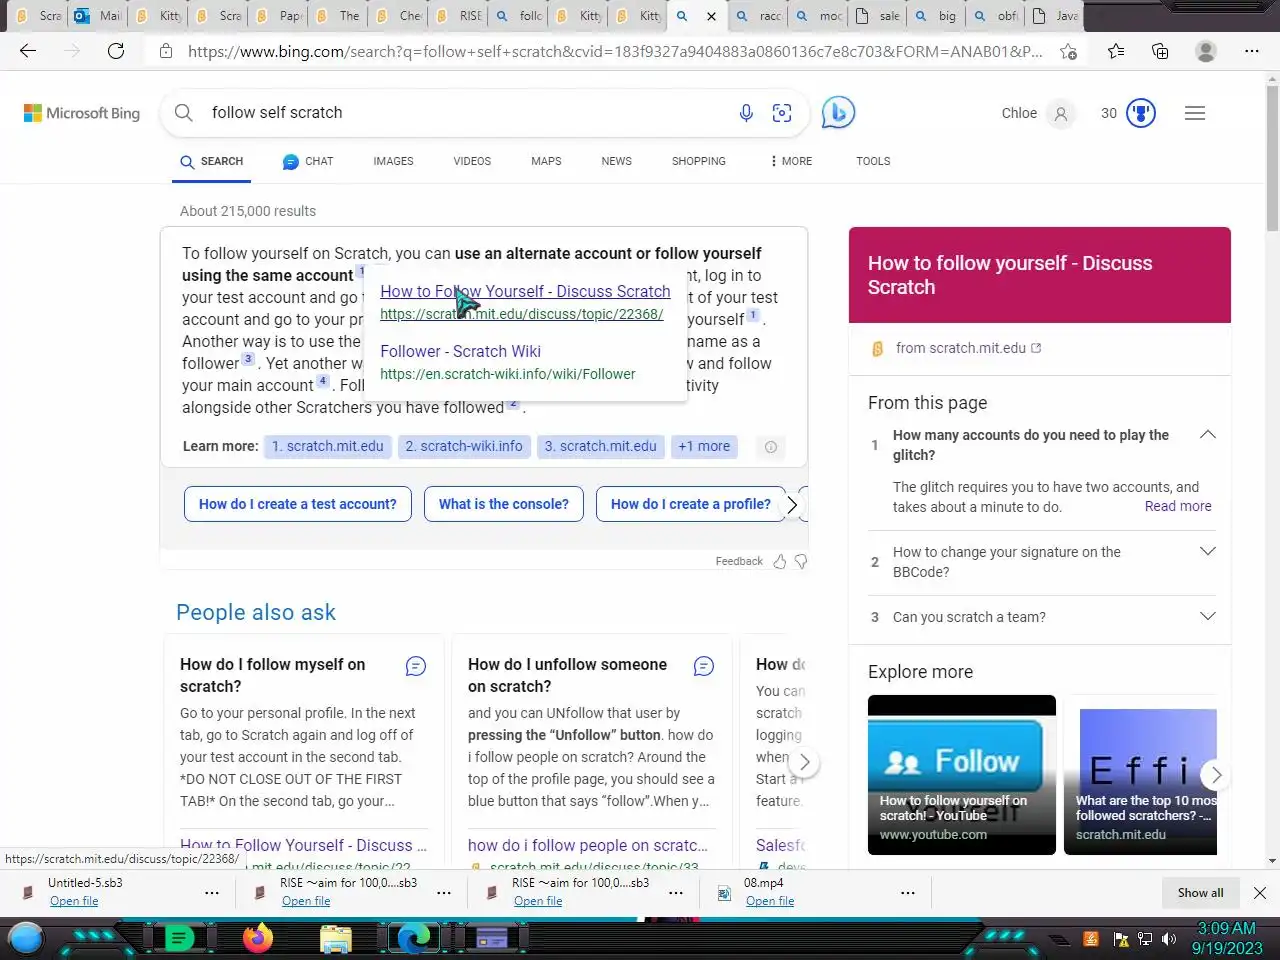Click Show all downloads button
Screen dimensions: 1280x960
[1200, 893]
